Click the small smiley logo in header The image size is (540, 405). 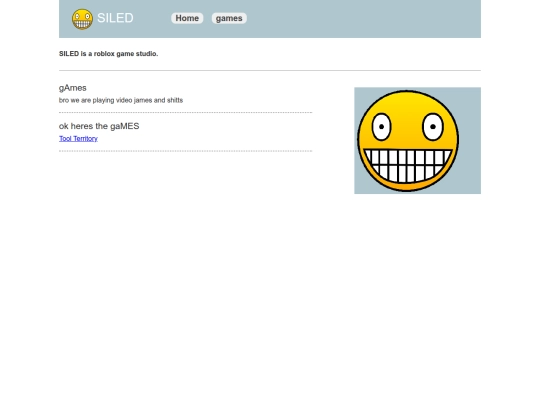[x=82, y=19]
